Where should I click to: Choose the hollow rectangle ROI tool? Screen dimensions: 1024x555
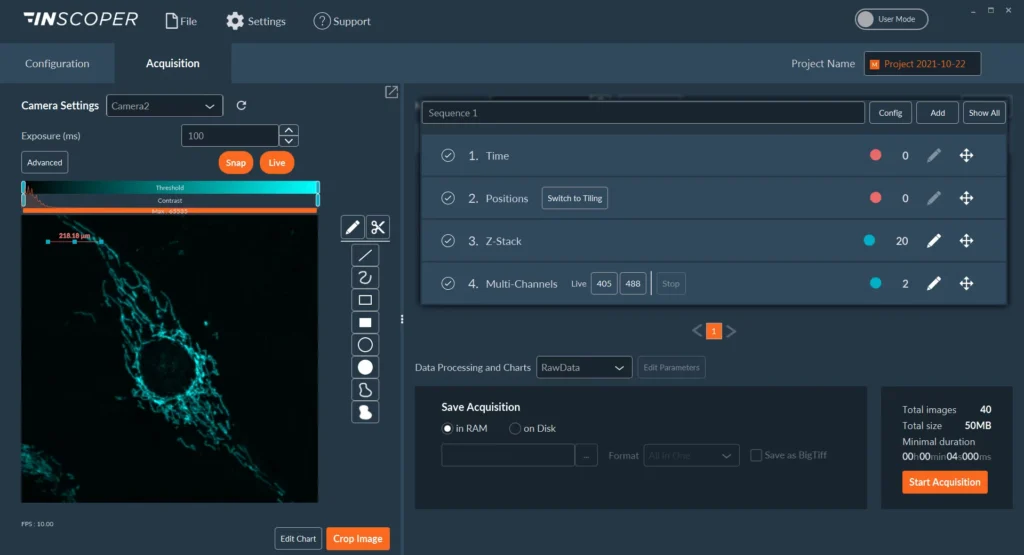click(365, 300)
